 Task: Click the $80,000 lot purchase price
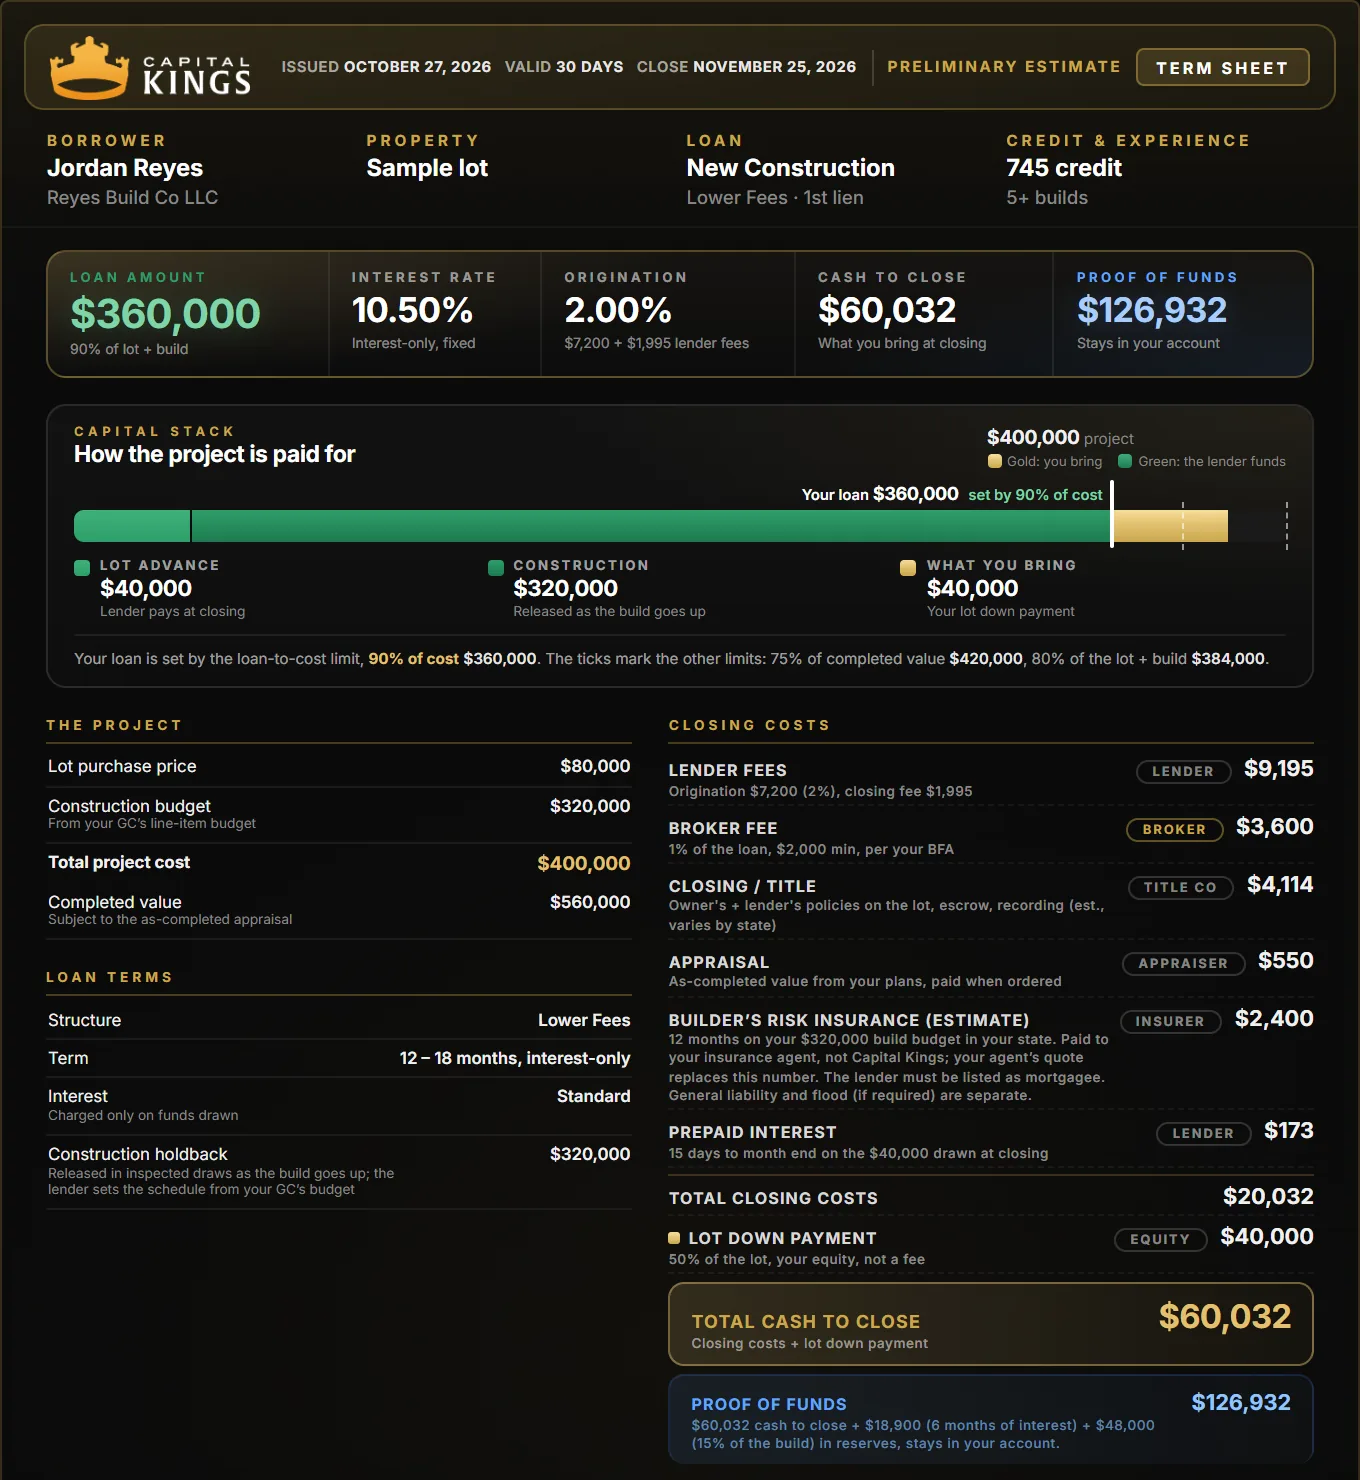[x=595, y=766]
